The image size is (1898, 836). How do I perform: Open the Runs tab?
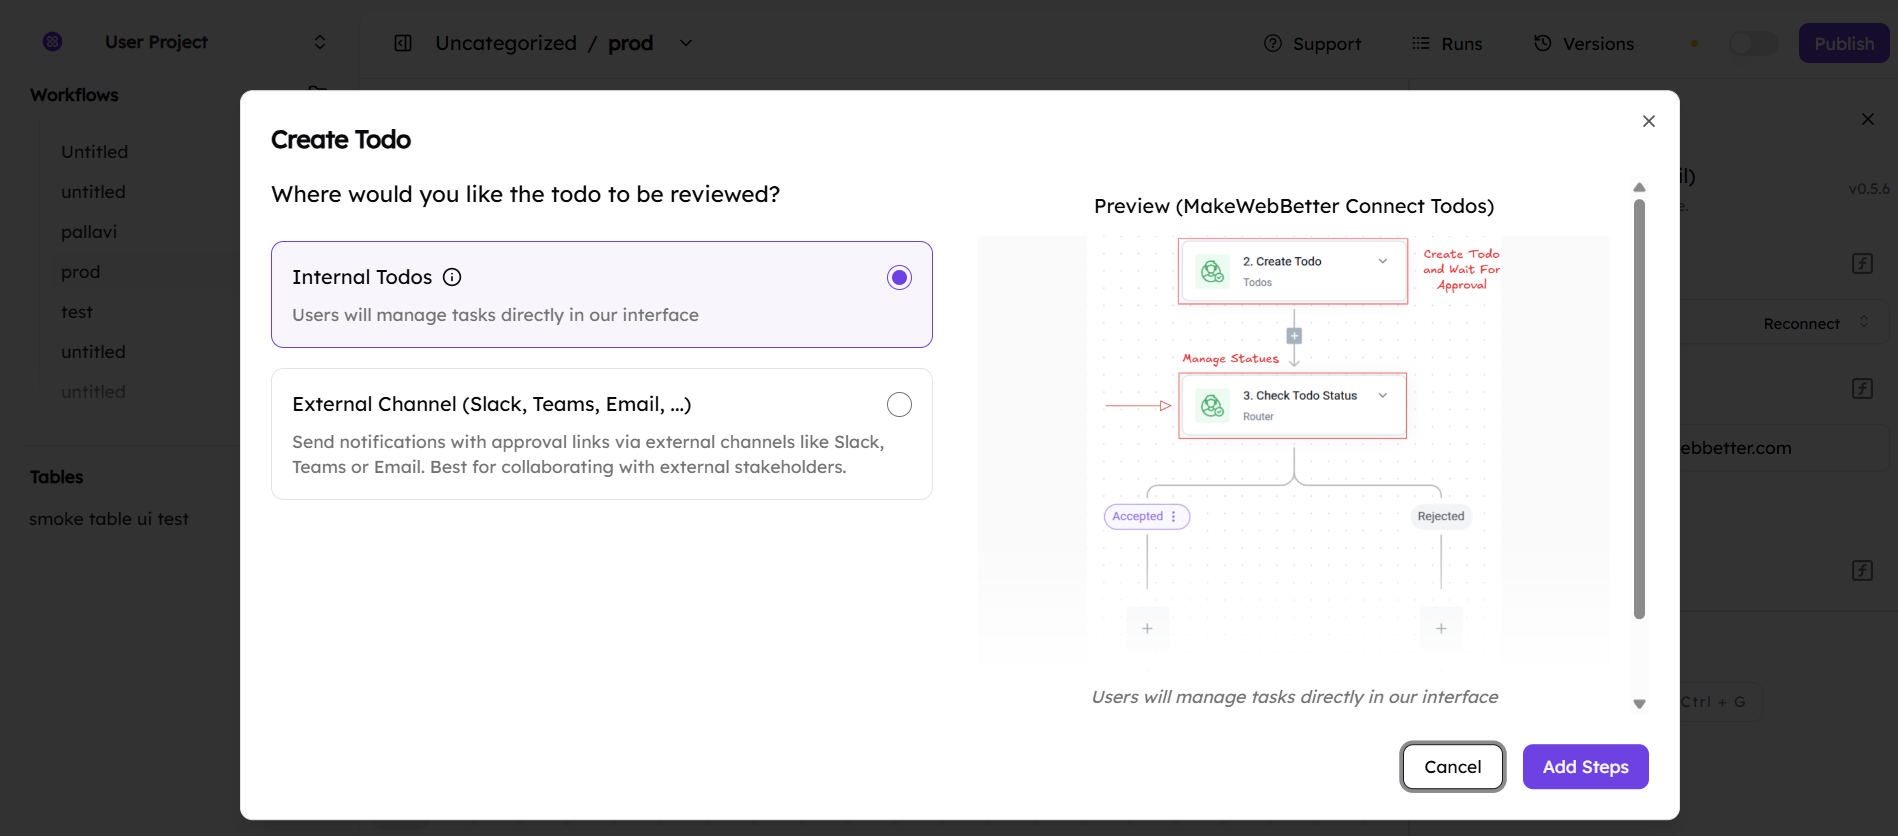point(1447,43)
